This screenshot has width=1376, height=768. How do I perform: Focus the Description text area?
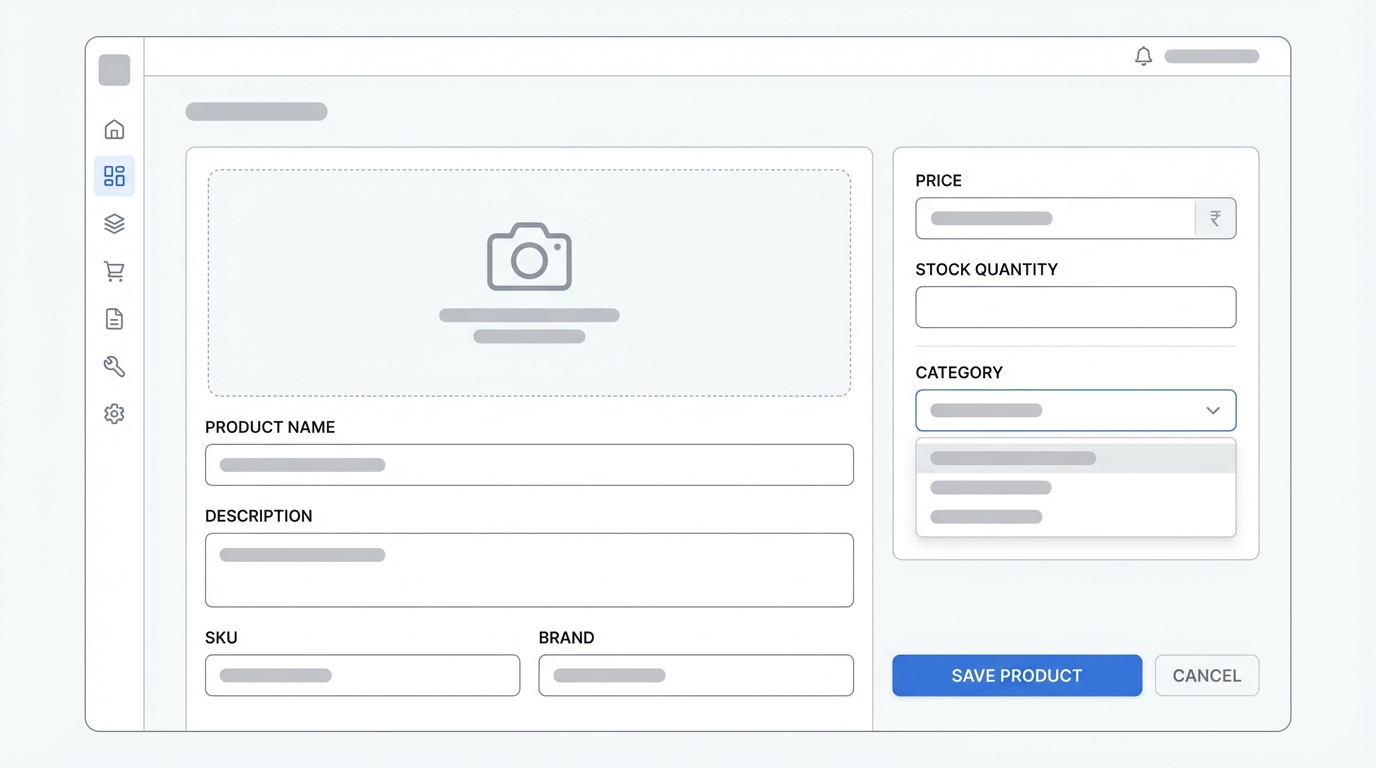pos(529,570)
